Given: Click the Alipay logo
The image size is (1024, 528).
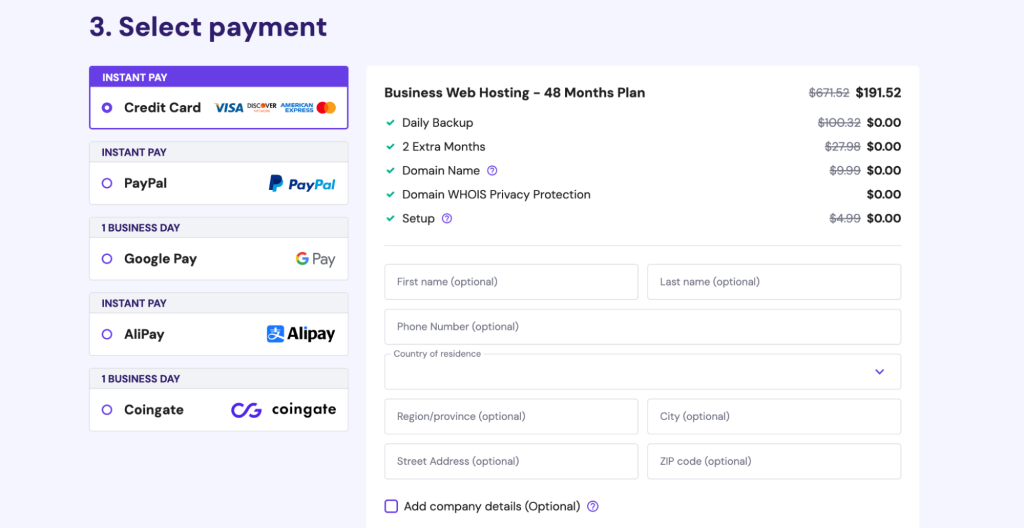Looking at the screenshot, I should coord(301,334).
